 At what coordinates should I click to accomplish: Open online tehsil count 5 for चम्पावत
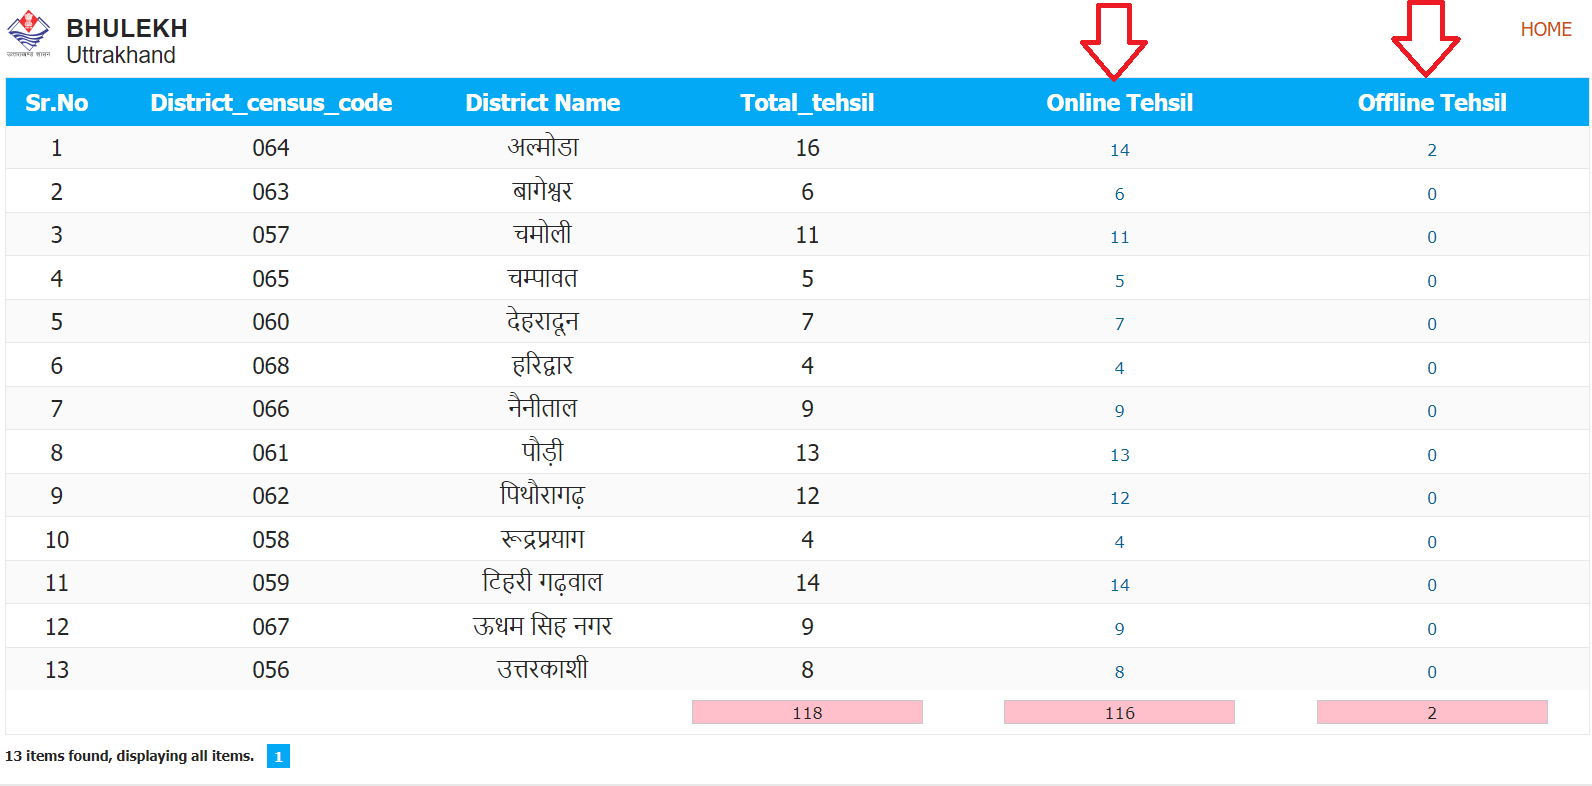(x=1119, y=281)
